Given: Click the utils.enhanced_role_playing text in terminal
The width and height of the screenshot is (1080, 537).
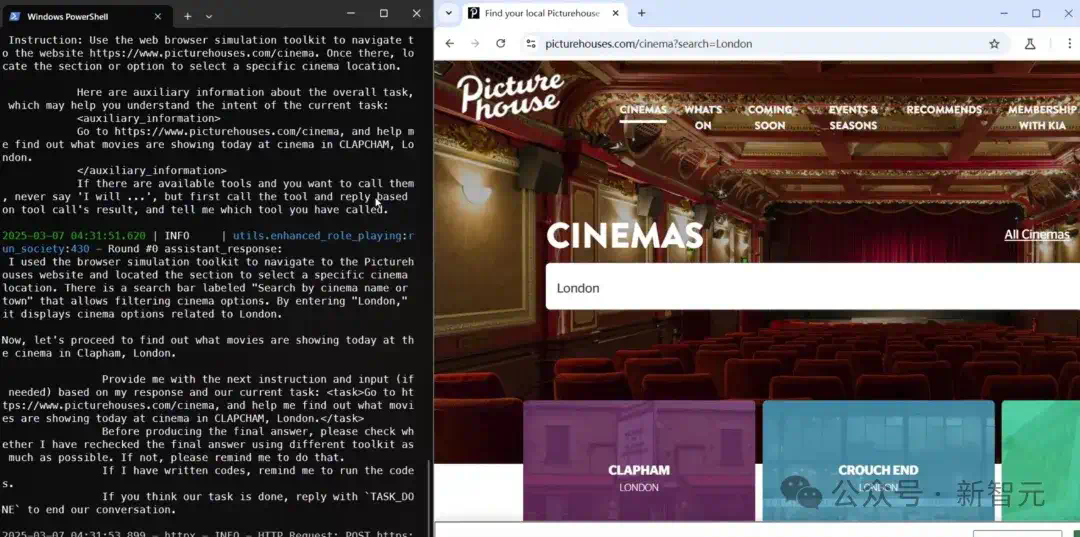Looking at the screenshot, I should (317, 235).
